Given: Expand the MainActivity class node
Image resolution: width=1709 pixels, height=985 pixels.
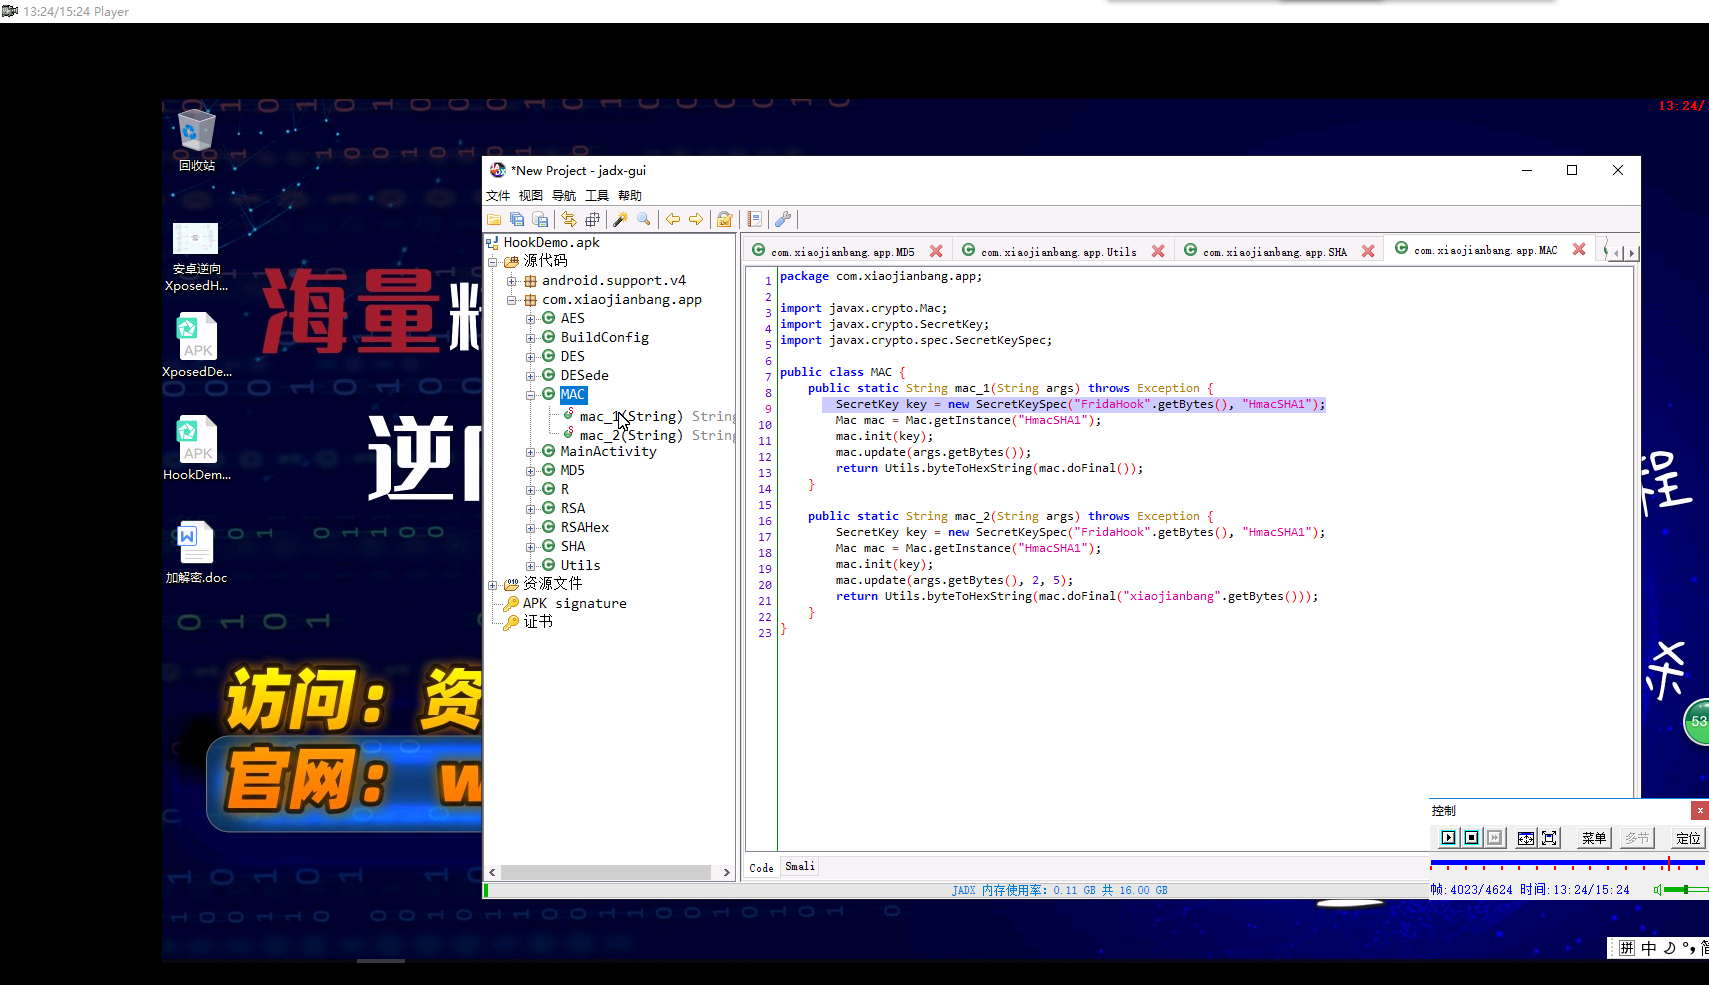Looking at the screenshot, I should tap(531, 452).
